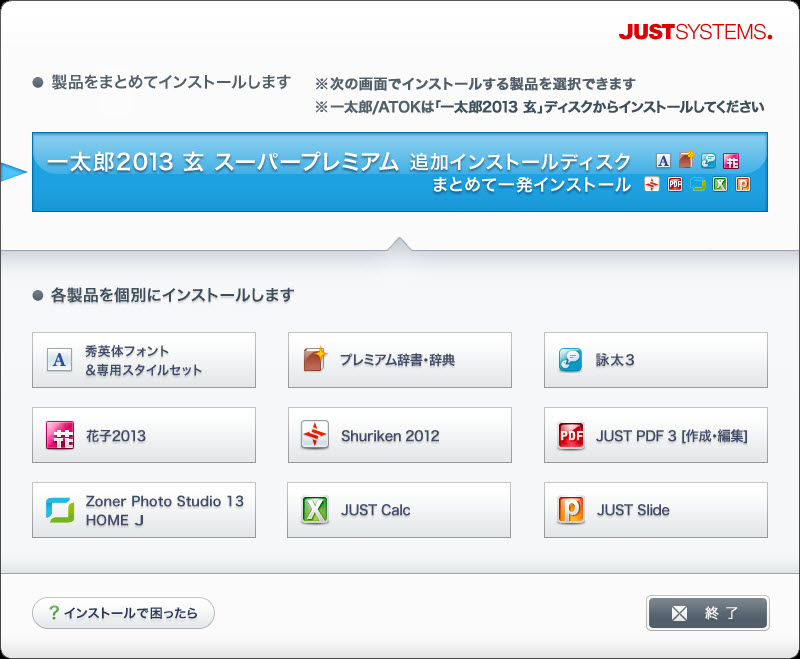
Task: Click the Shuriken 2012 red star icon
Action: [x=315, y=435]
